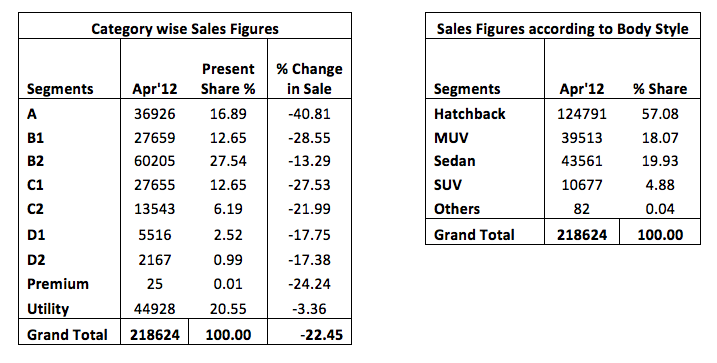Screen dimensions: 717x363
Task: Select the Present Share % column header
Action: (x=228, y=79)
